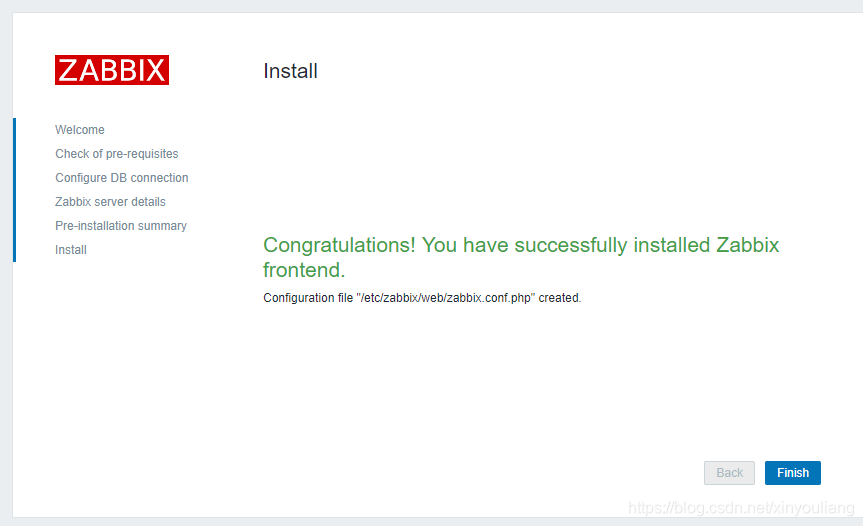Screen dimensions: 863x526
Task: Open the Check of pre-requisites step
Action: pyautogui.click(x=117, y=154)
